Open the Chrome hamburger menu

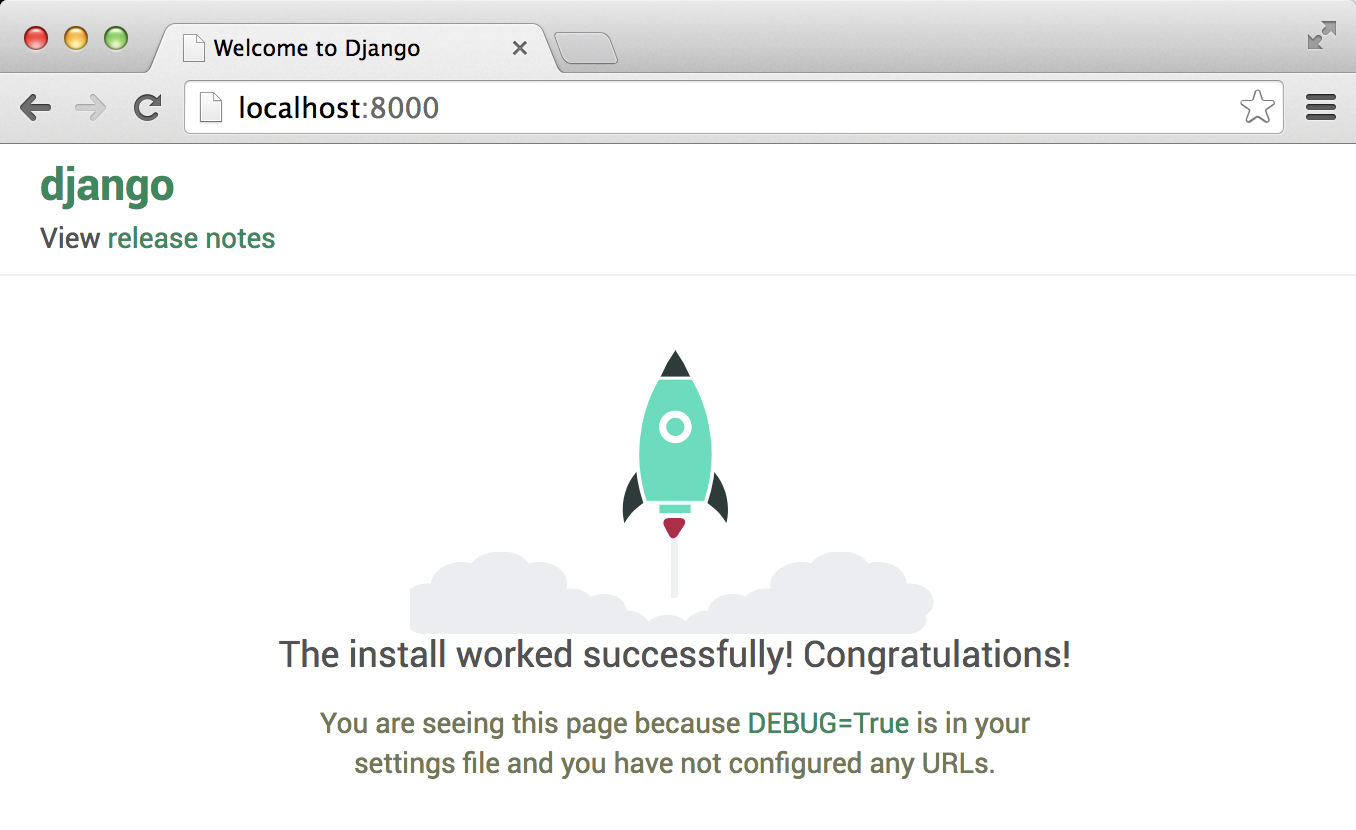(1320, 107)
